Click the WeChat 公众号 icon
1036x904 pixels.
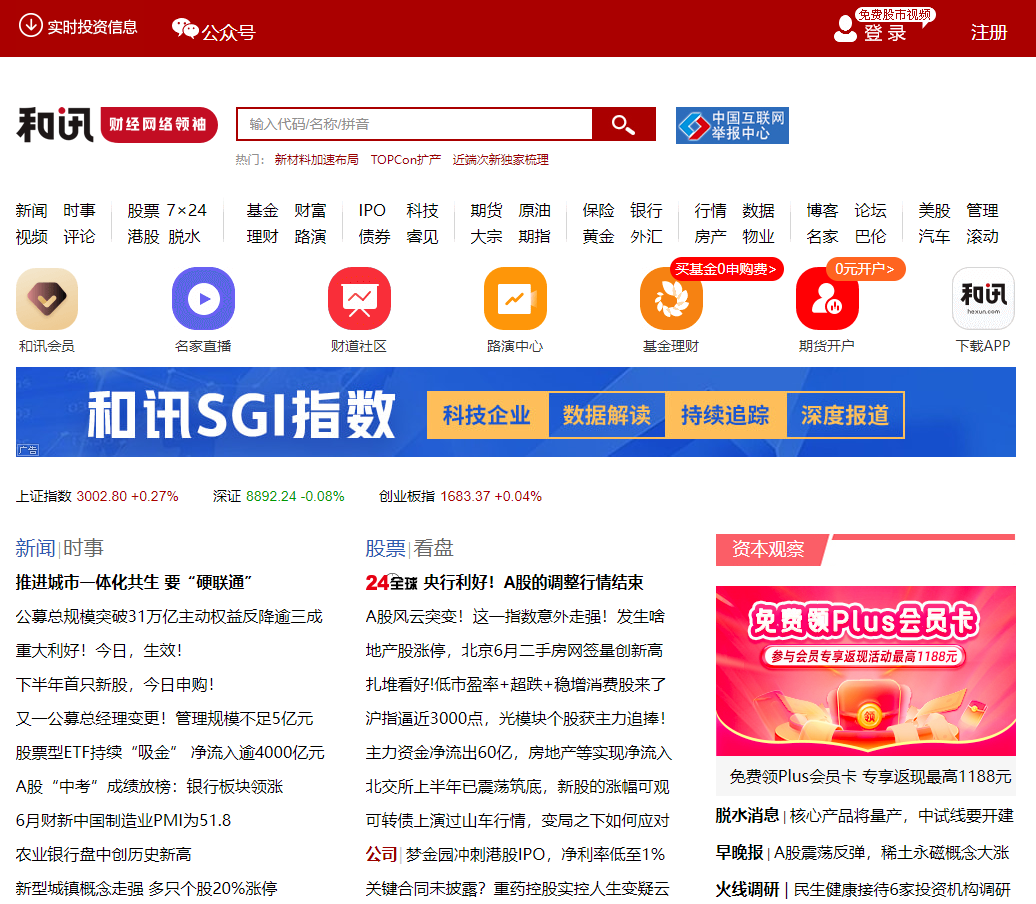pos(185,29)
